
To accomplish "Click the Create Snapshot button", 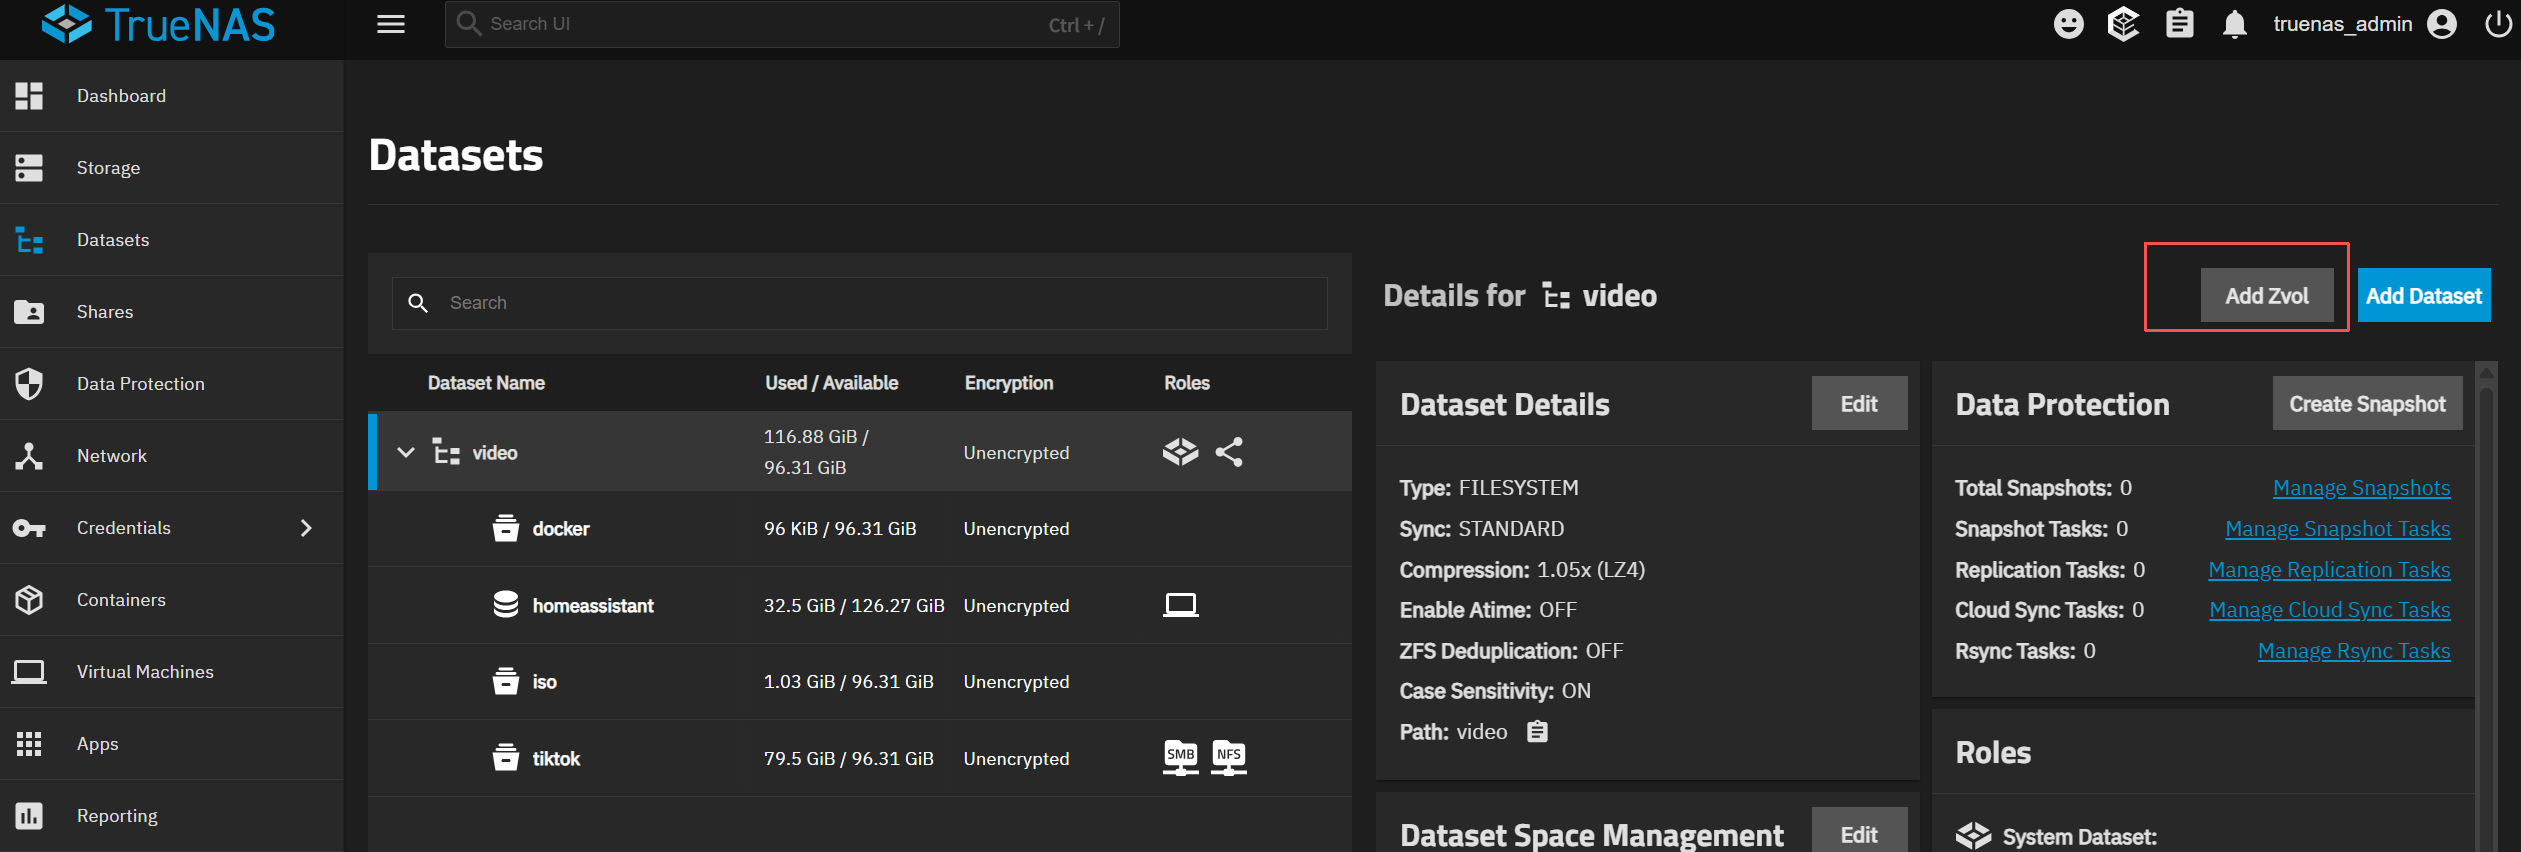I will (x=2366, y=404).
